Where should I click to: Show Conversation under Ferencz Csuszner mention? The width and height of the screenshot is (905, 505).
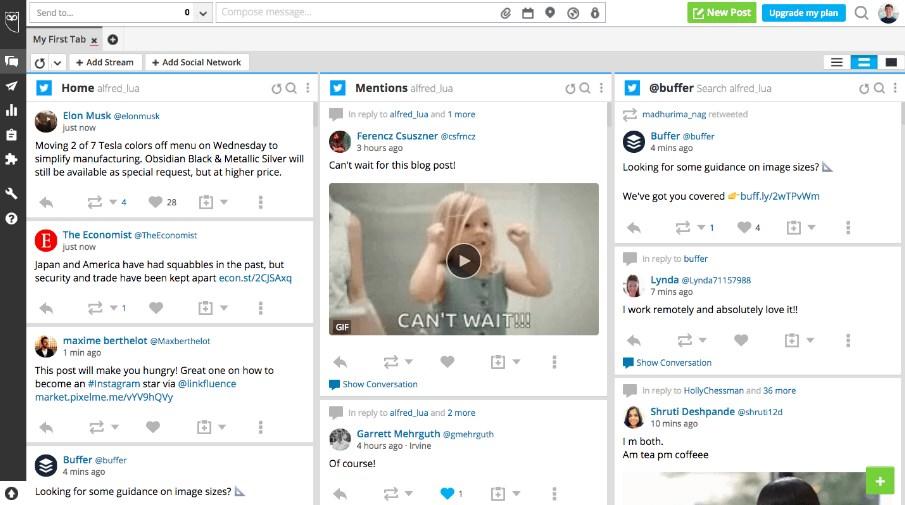point(380,384)
